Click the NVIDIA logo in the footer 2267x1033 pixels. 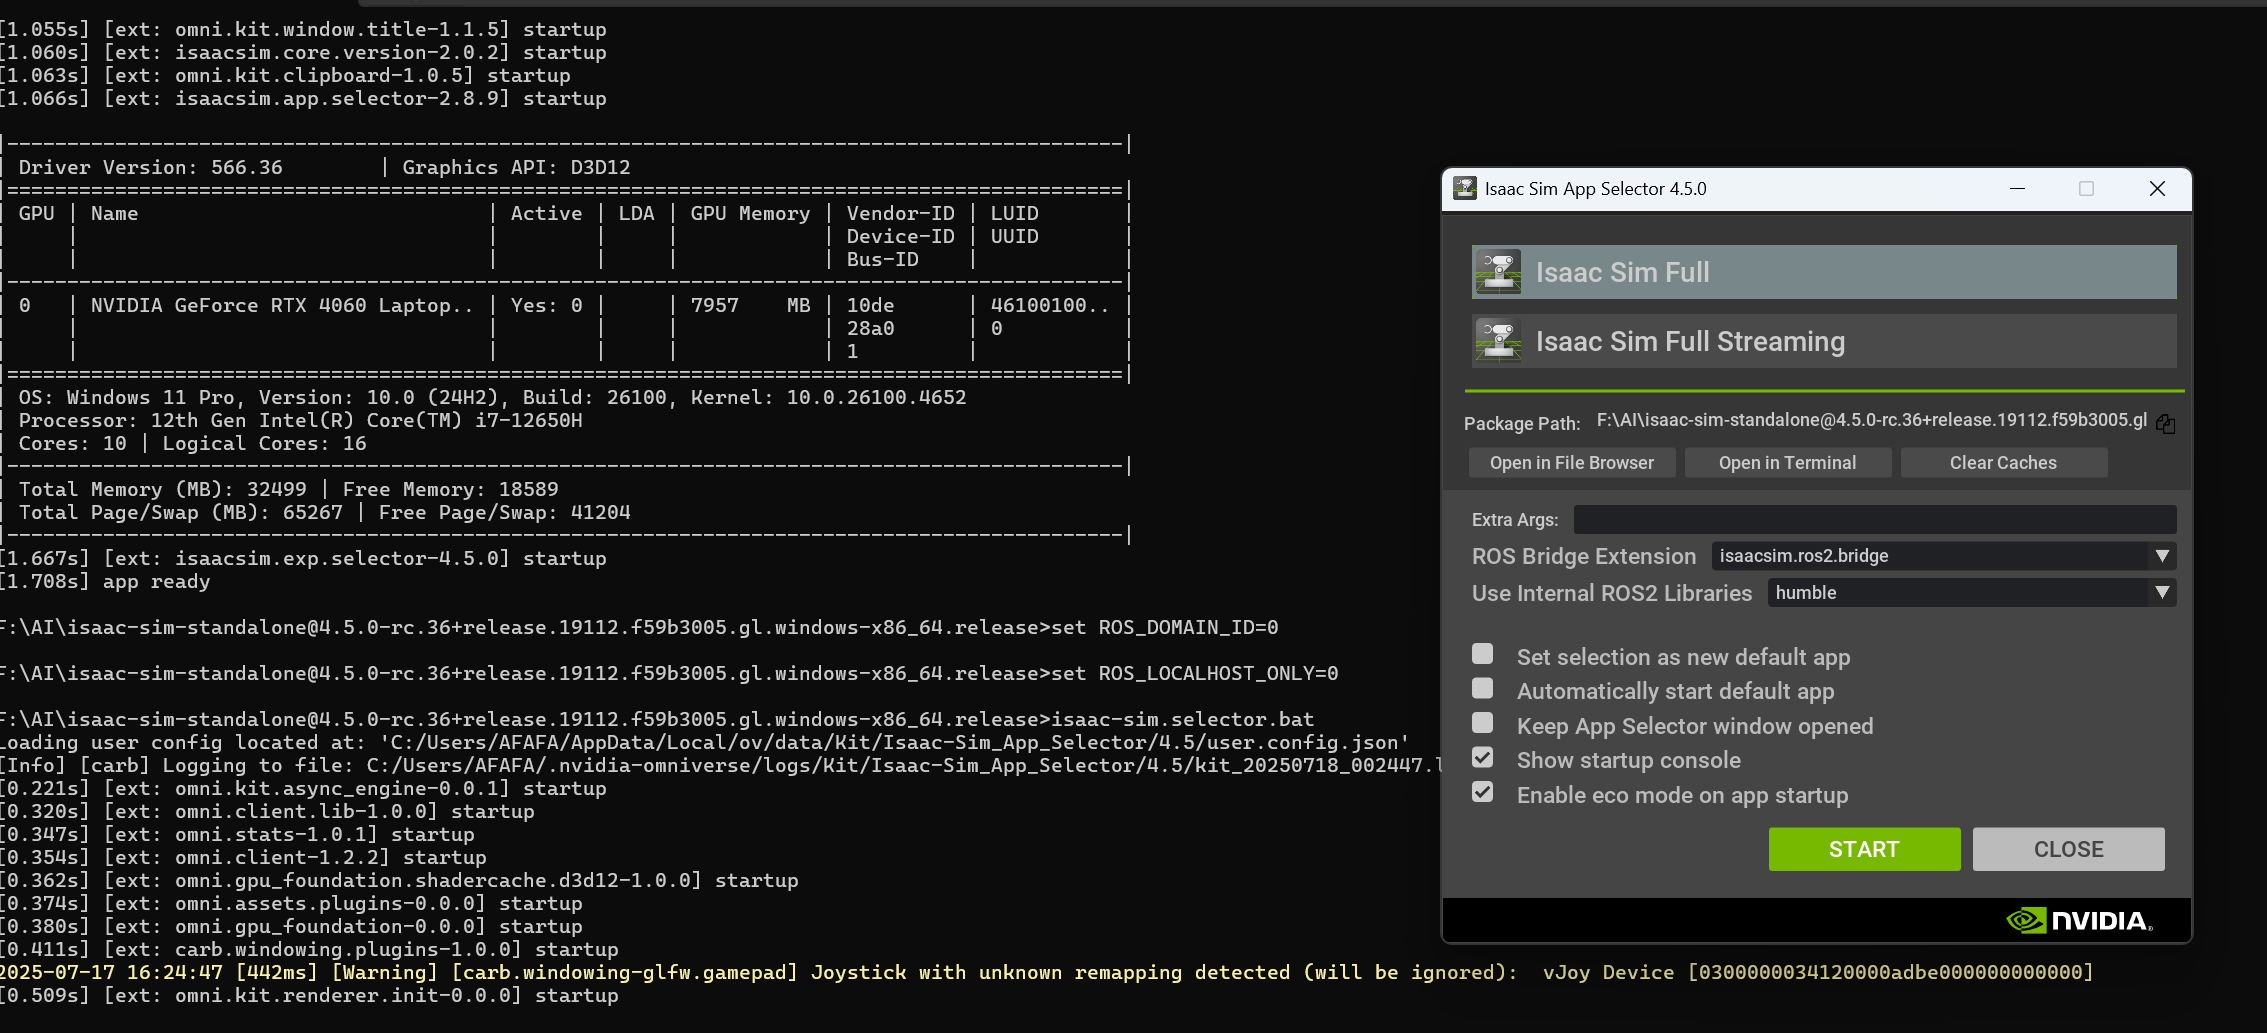point(2080,920)
